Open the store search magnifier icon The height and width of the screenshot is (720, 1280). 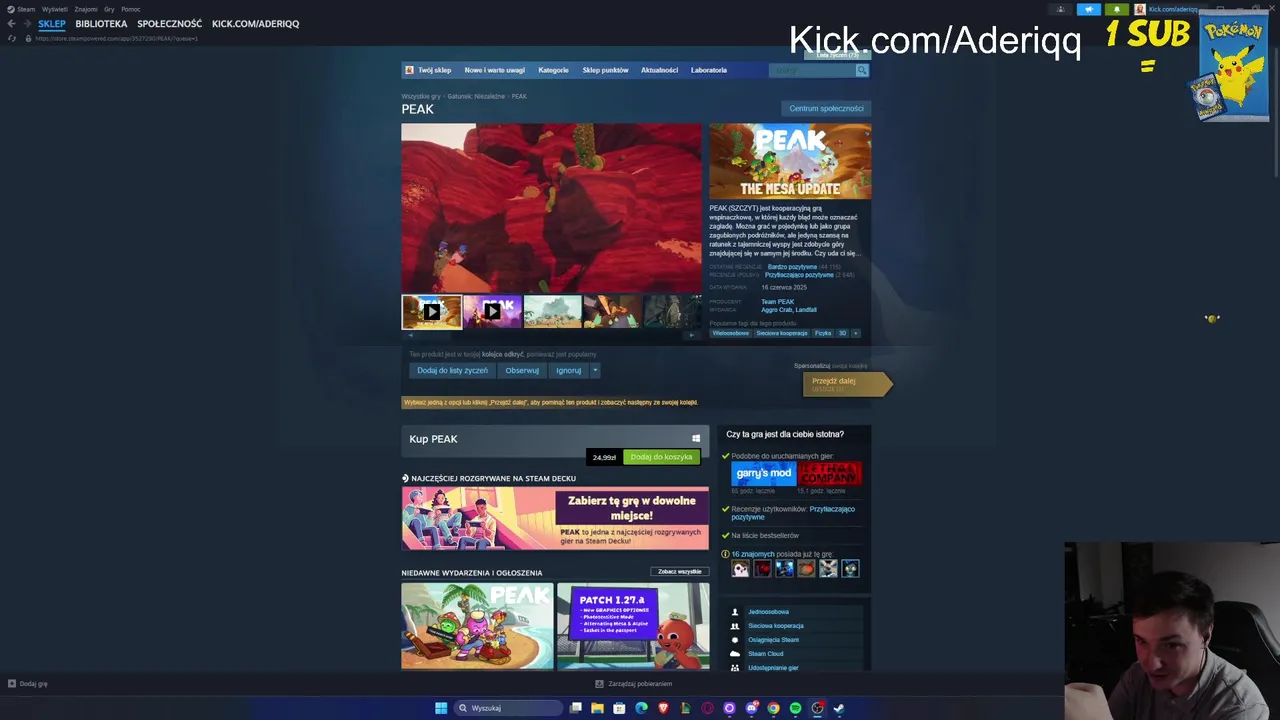click(862, 70)
